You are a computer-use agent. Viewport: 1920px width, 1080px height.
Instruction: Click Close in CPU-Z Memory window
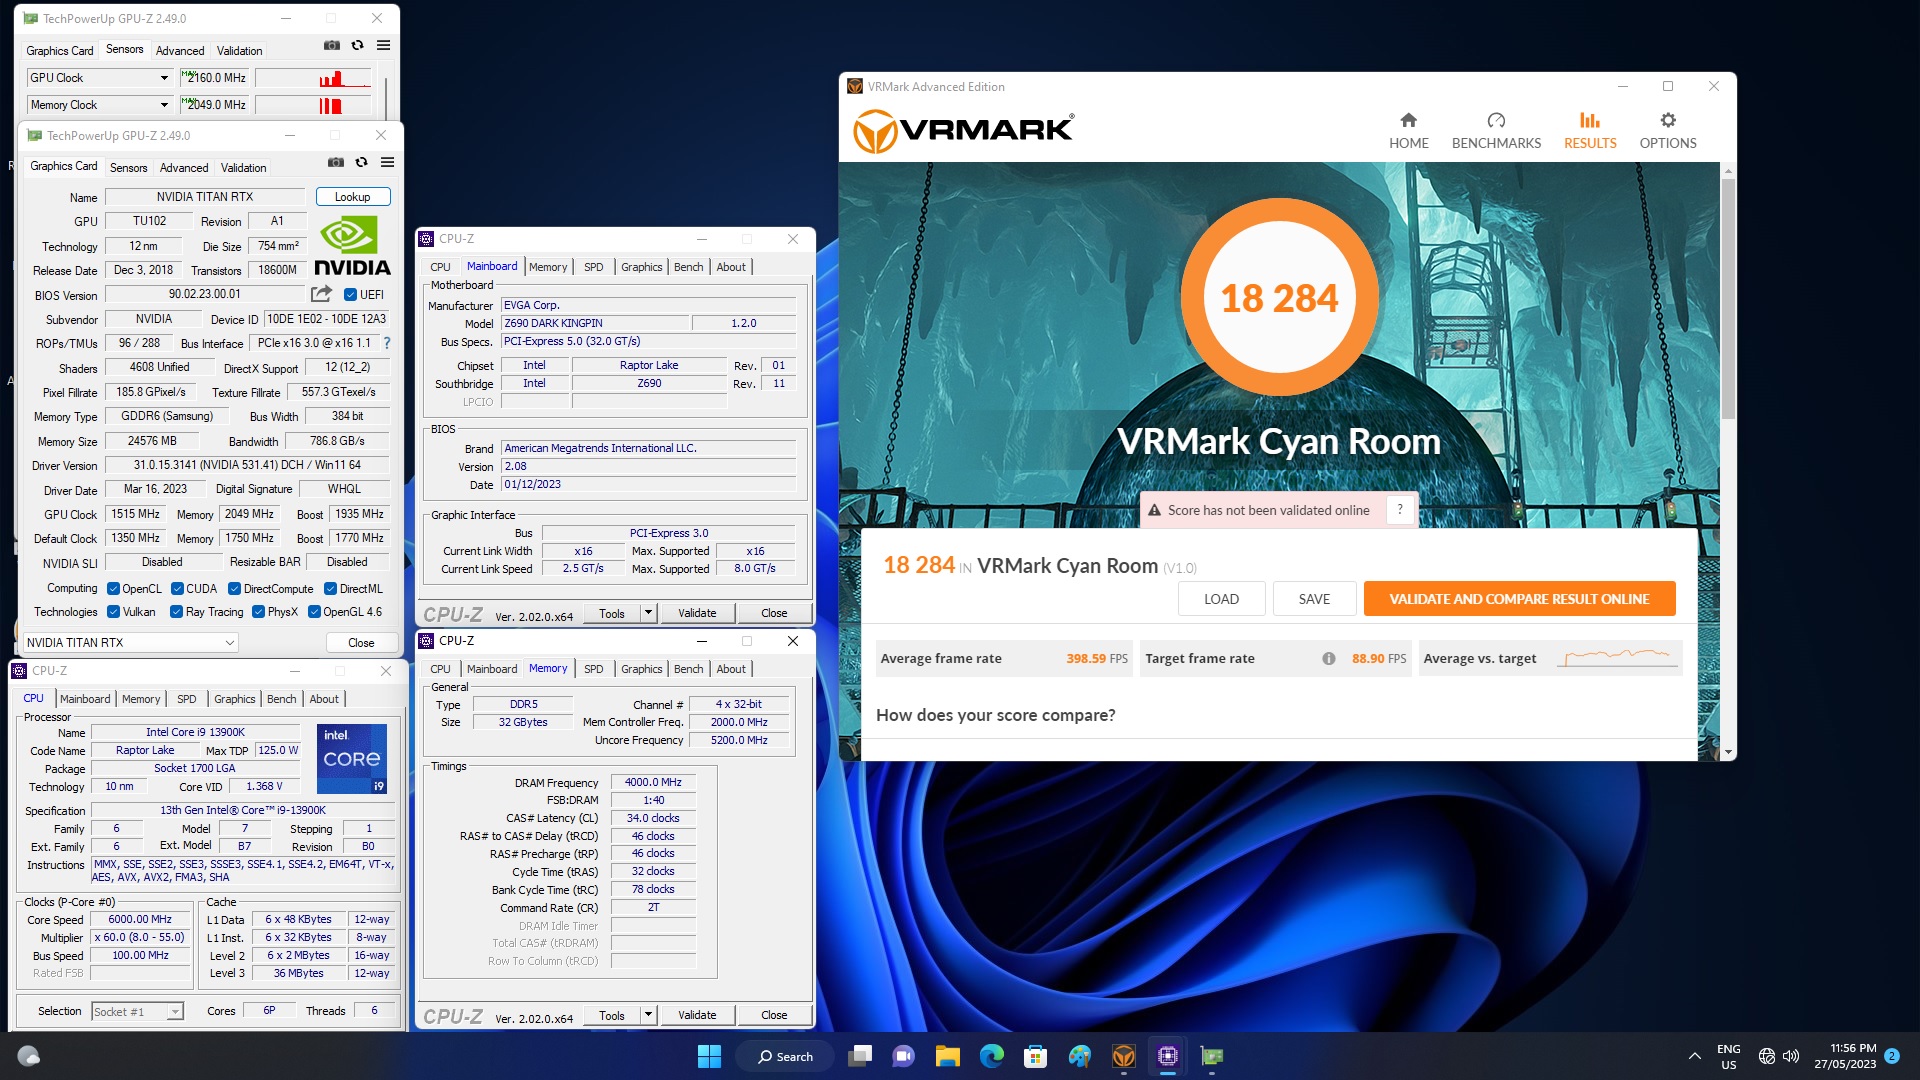point(774,1015)
